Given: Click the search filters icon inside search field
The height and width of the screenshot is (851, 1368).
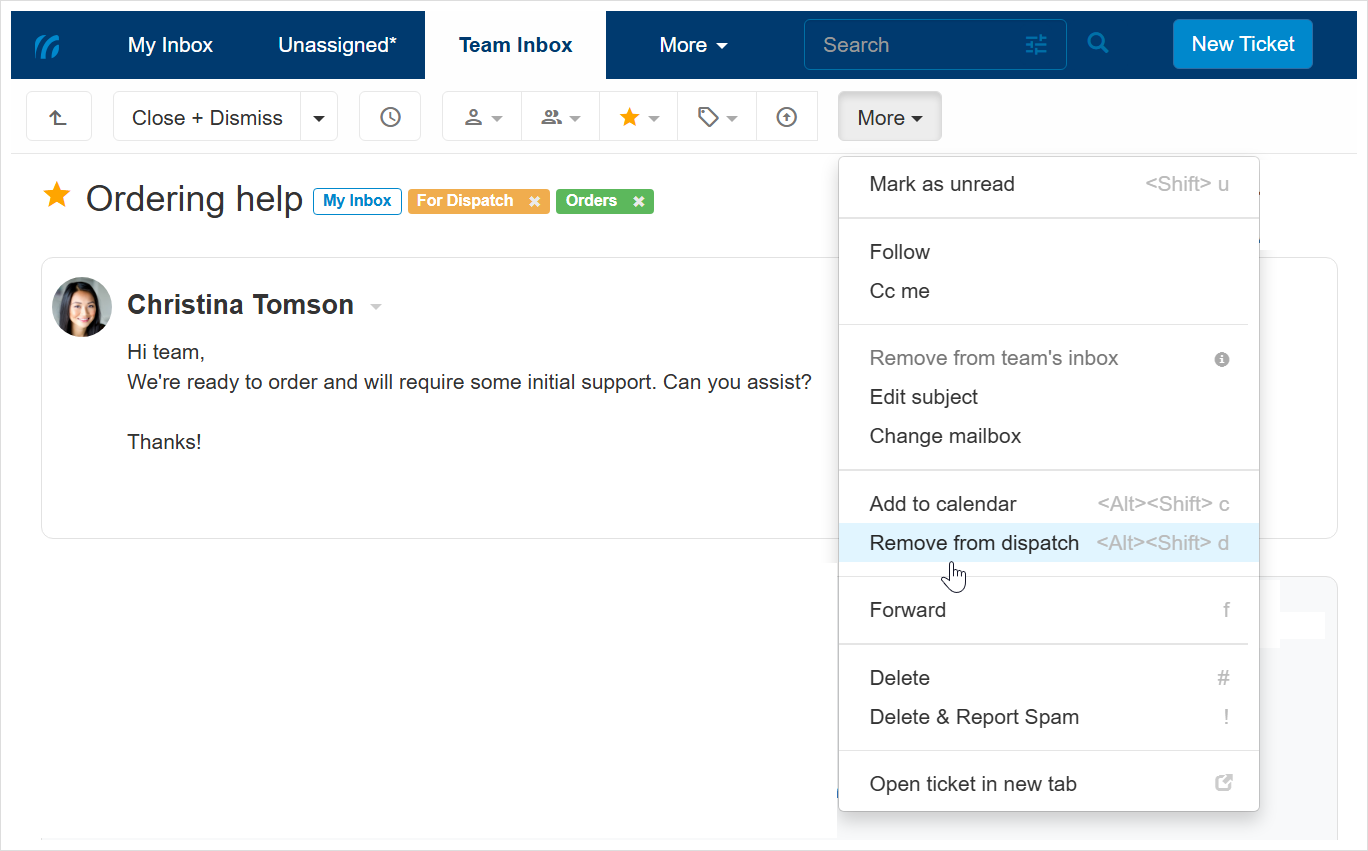Looking at the screenshot, I should point(1036,44).
